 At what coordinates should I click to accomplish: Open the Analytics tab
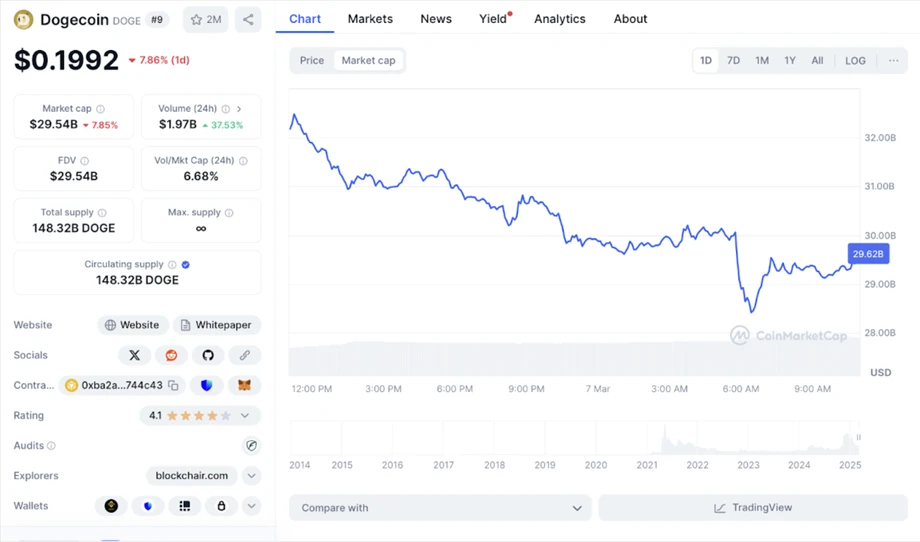pyautogui.click(x=559, y=19)
